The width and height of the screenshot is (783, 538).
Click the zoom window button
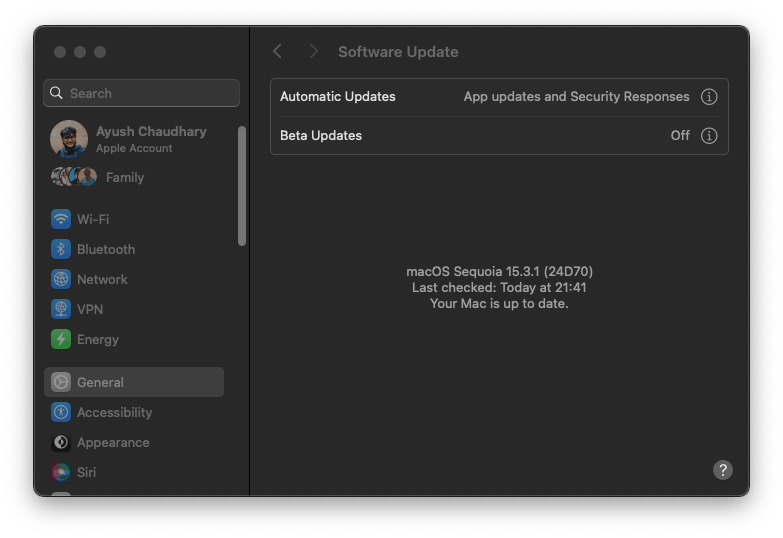click(x=100, y=51)
